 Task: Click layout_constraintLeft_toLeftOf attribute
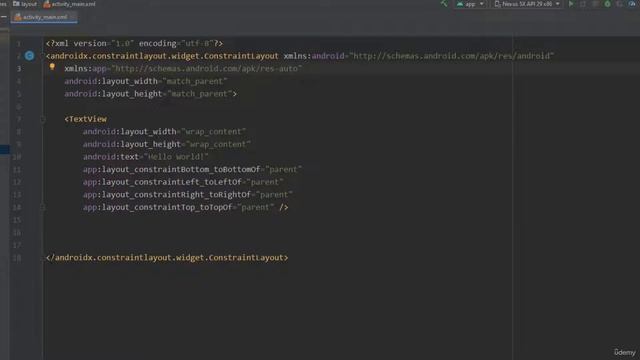pos(162,182)
